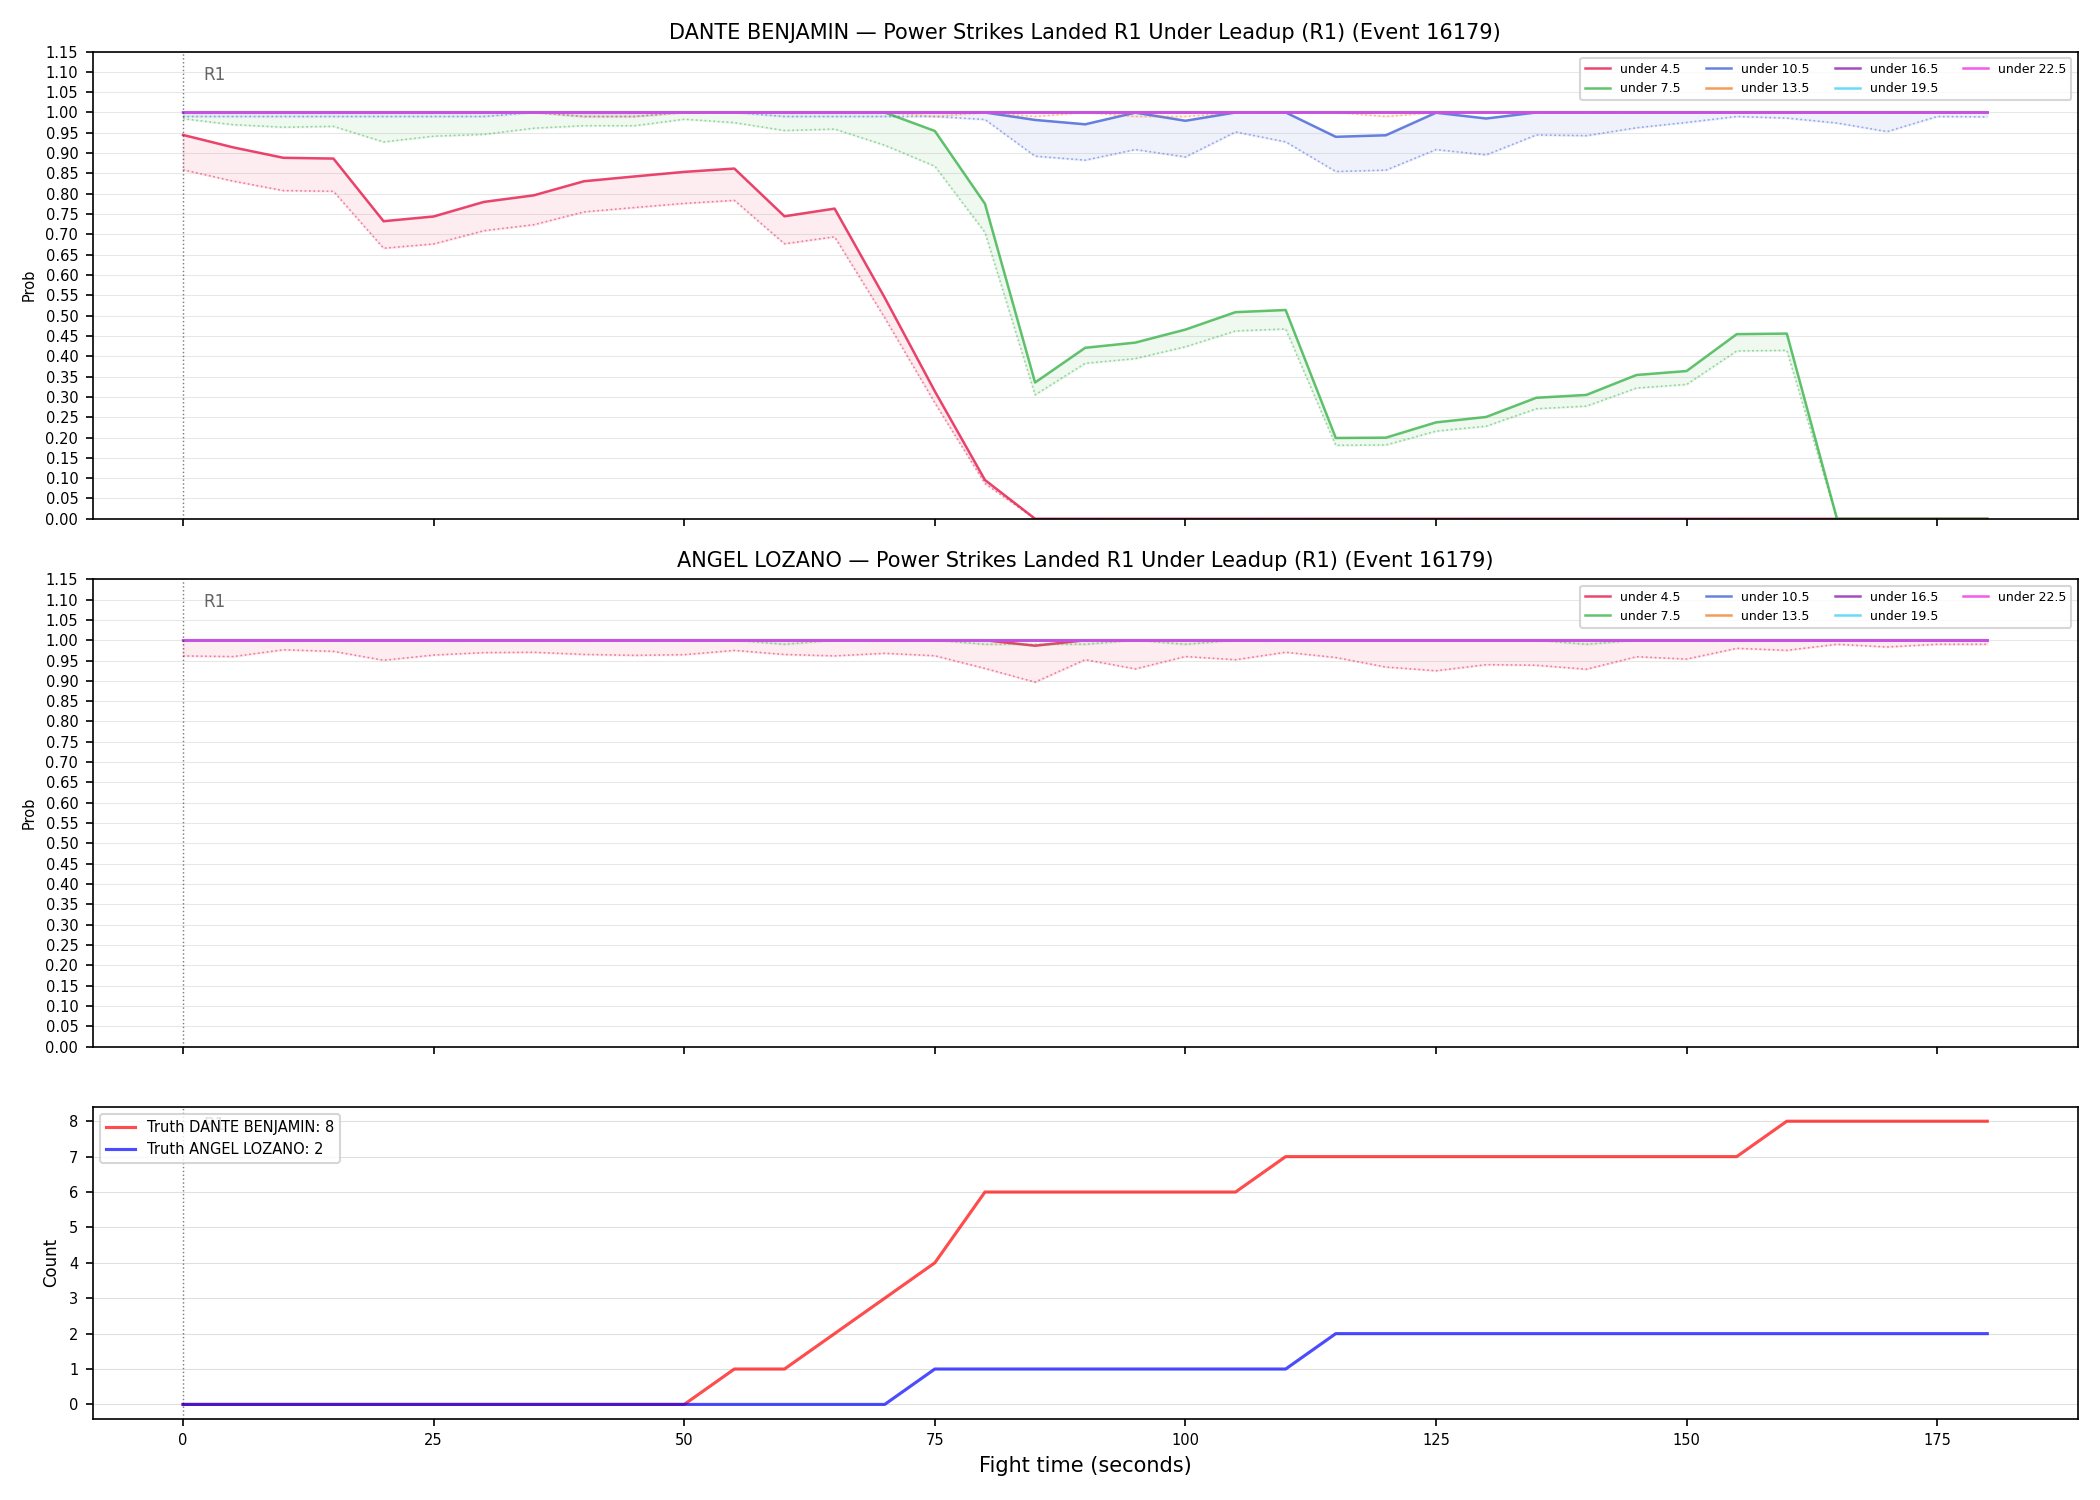The width and height of the screenshot is (2100, 1500).
Task: Pick 'under 16.5' in Angel Lozano chart legend
Action: [1887, 597]
